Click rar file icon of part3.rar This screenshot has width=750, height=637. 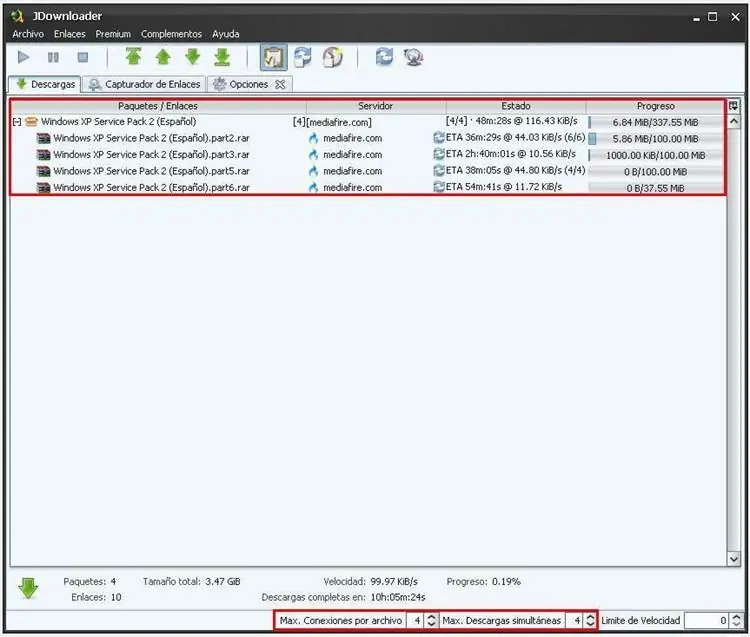(44, 155)
